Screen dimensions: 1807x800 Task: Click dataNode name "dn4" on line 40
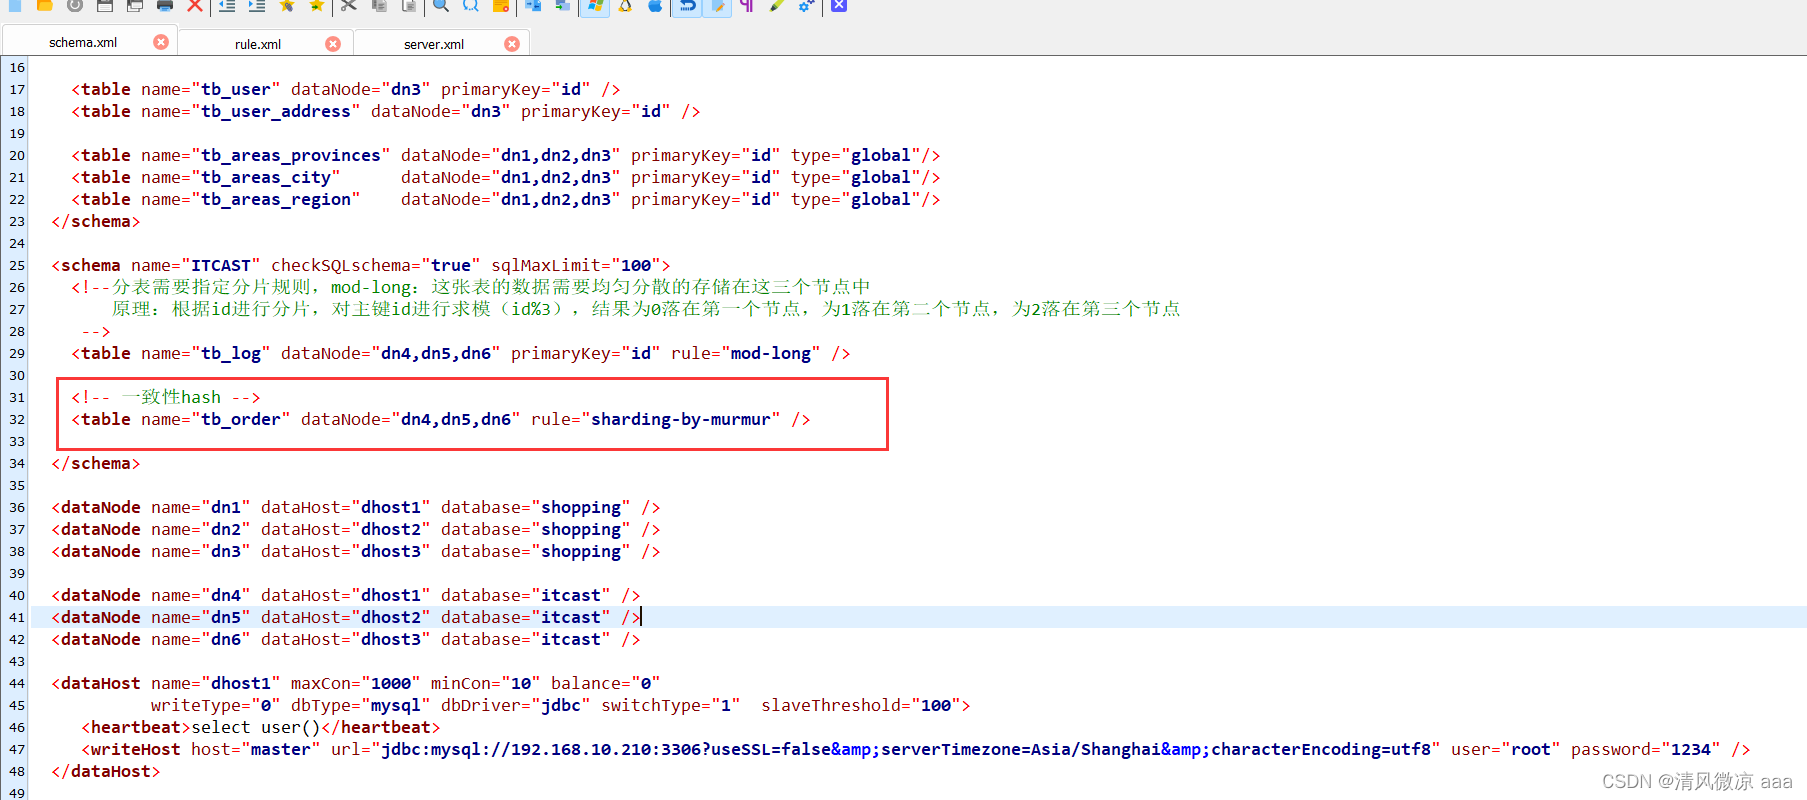pyautogui.click(x=226, y=596)
